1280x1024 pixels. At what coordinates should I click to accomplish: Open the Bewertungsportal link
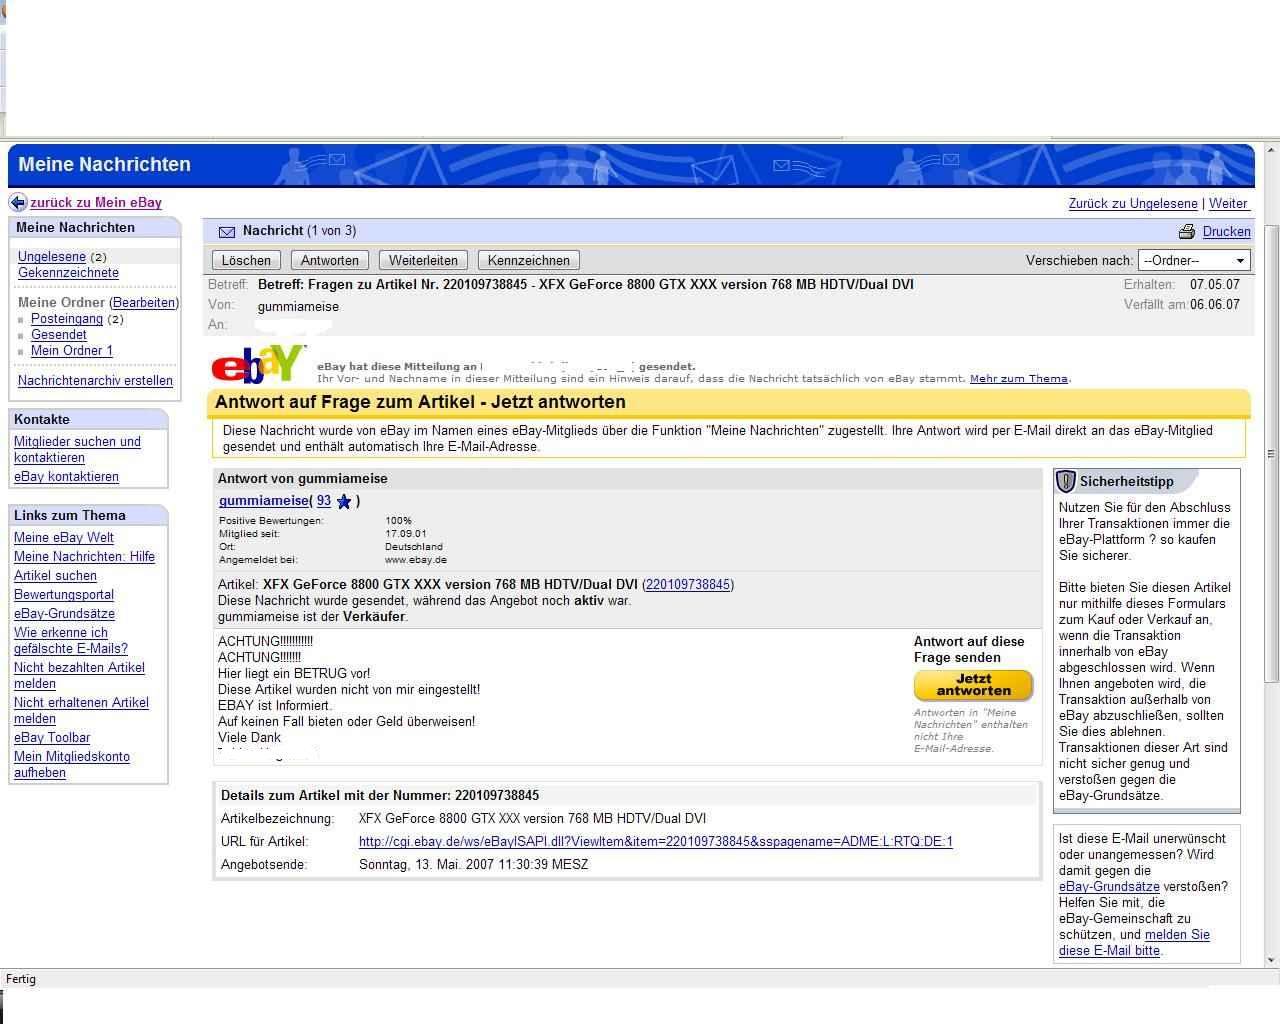(64, 595)
